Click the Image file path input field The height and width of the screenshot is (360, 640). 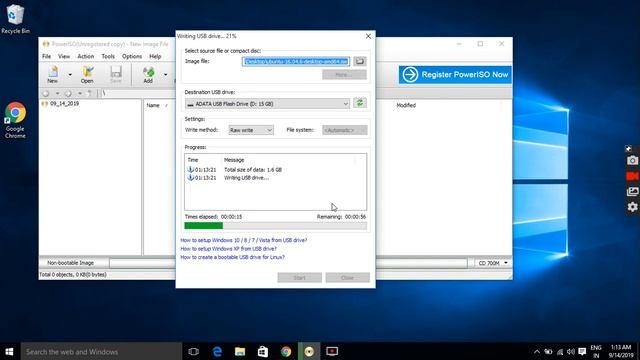pyautogui.click(x=296, y=61)
